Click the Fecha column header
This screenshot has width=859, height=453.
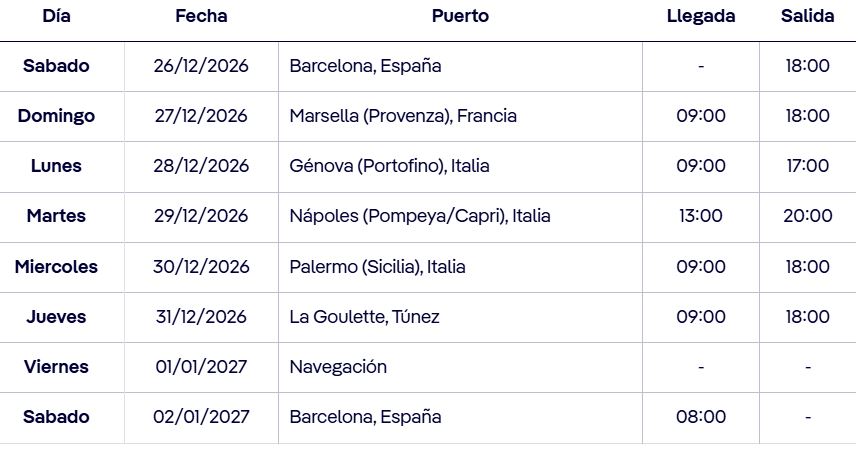click(201, 16)
